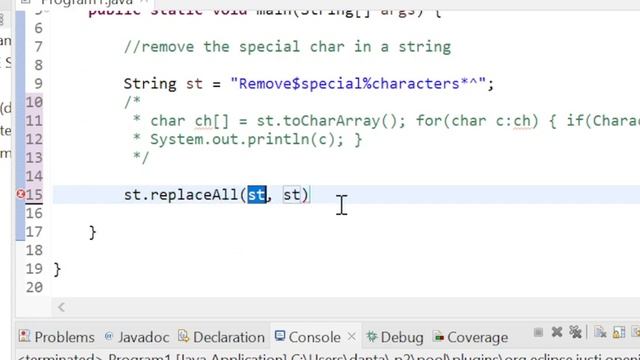The width and height of the screenshot is (640, 360).
Task: Click "toCharArray()" in the commented code
Action: coord(340,121)
